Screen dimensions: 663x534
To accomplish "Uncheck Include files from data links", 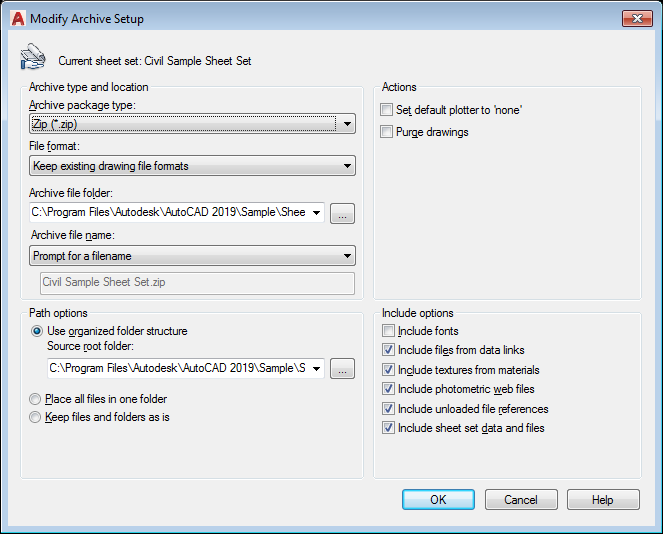I will coord(388,350).
